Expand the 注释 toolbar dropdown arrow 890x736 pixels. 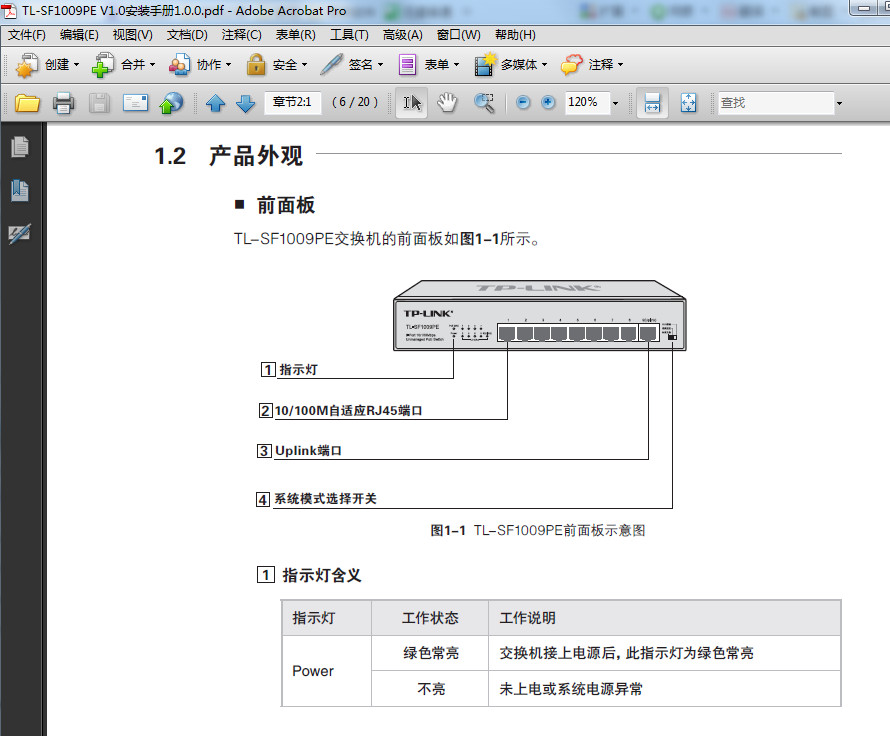[x=620, y=65]
